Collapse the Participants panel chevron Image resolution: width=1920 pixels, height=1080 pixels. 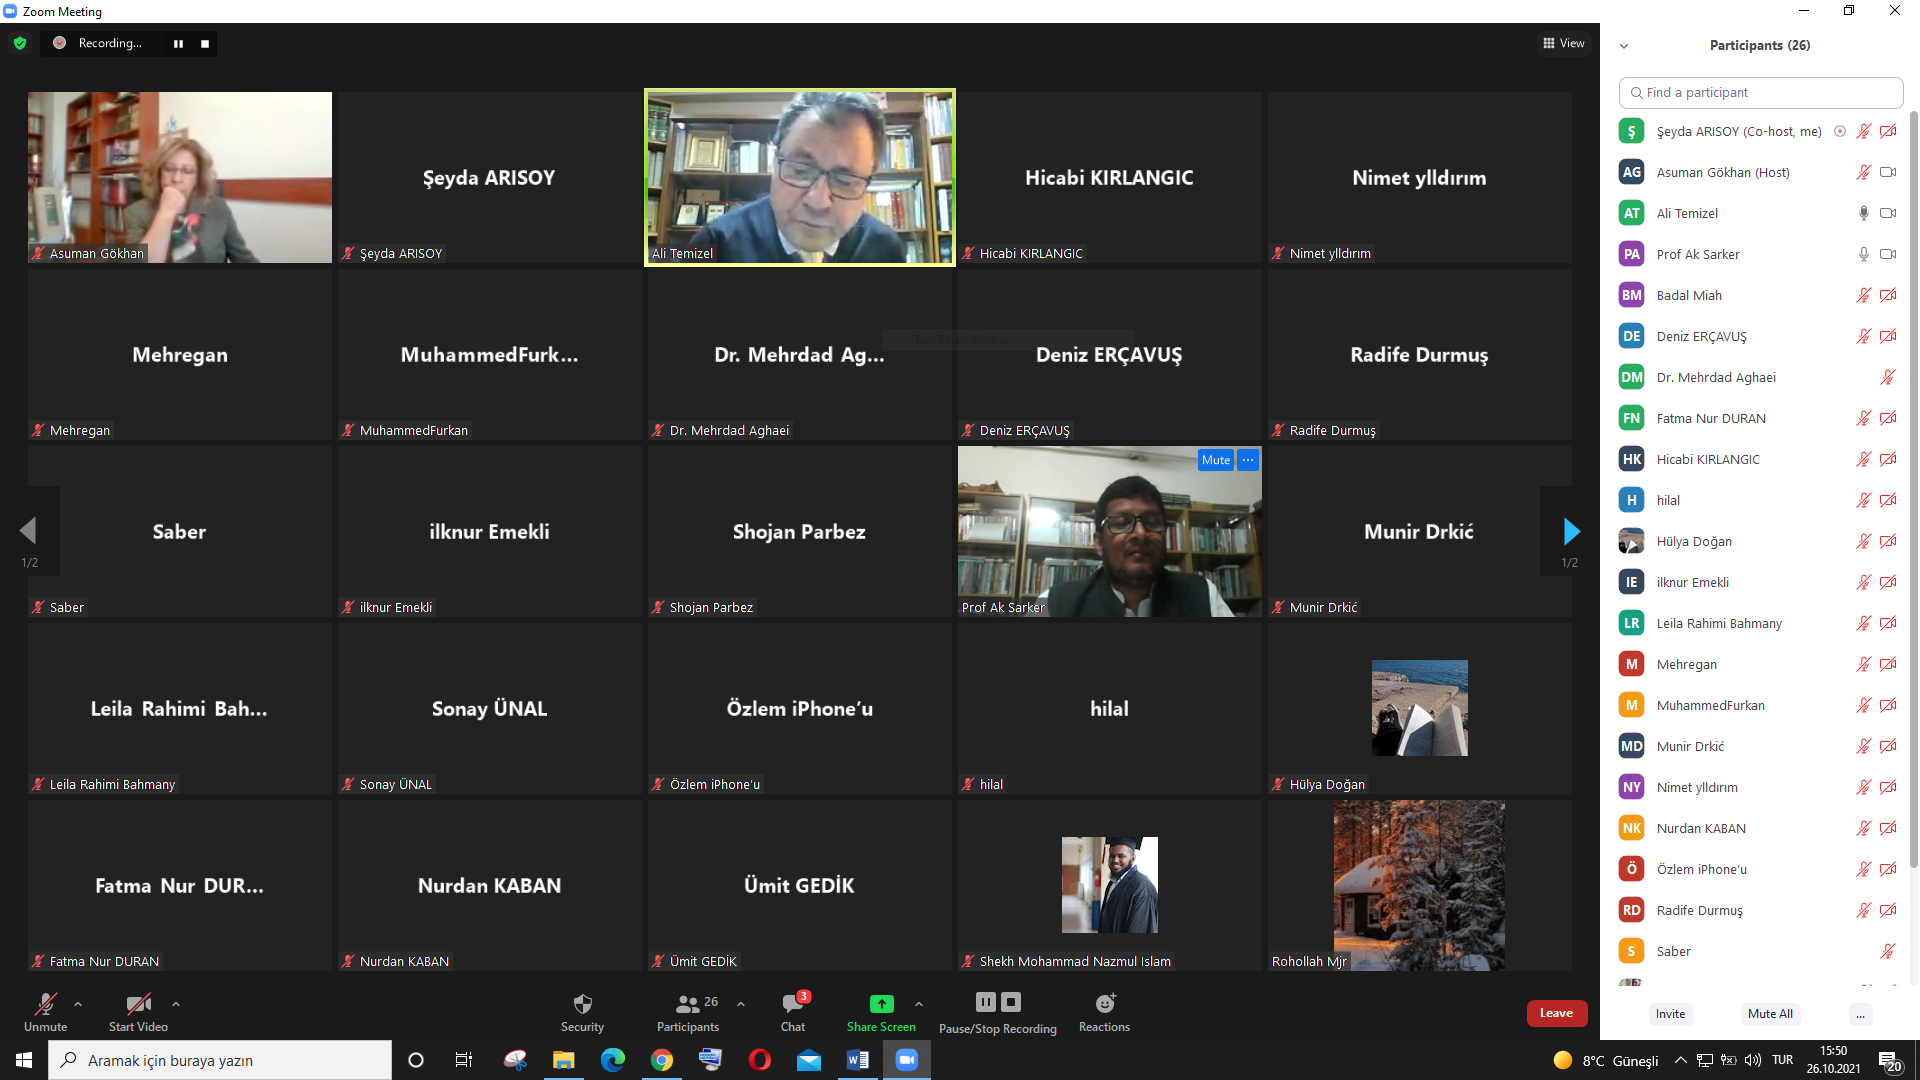point(1624,46)
